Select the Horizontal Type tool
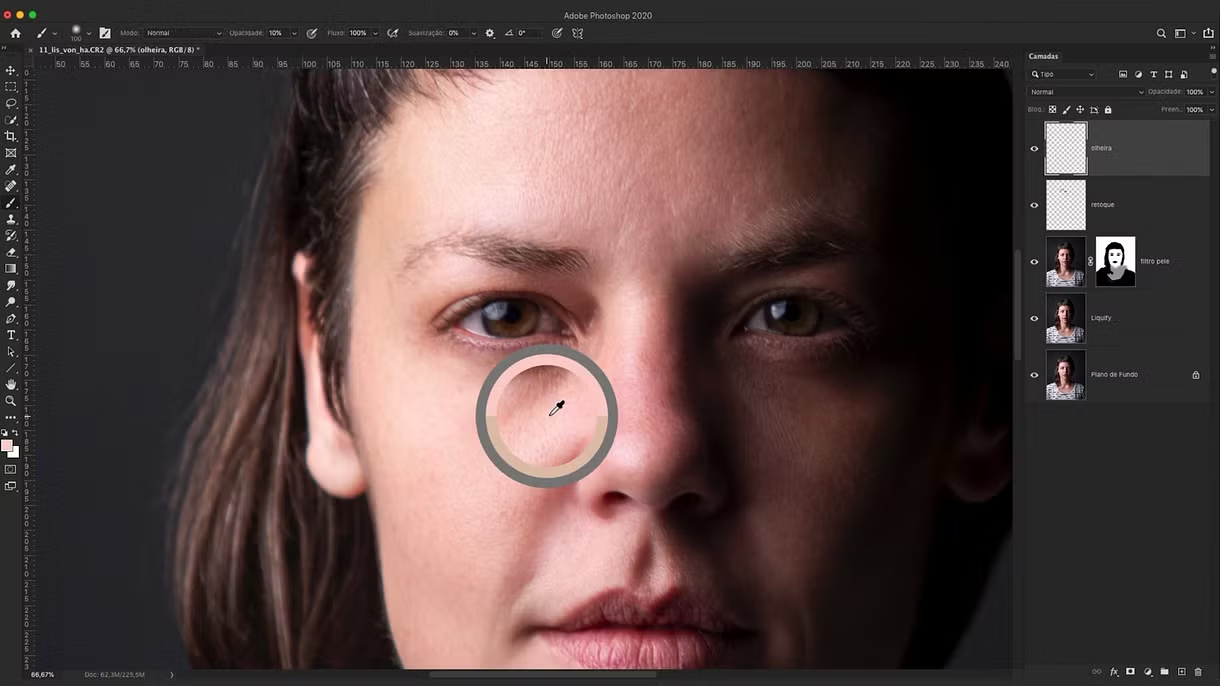The image size is (1220, 686). [11, 335]
